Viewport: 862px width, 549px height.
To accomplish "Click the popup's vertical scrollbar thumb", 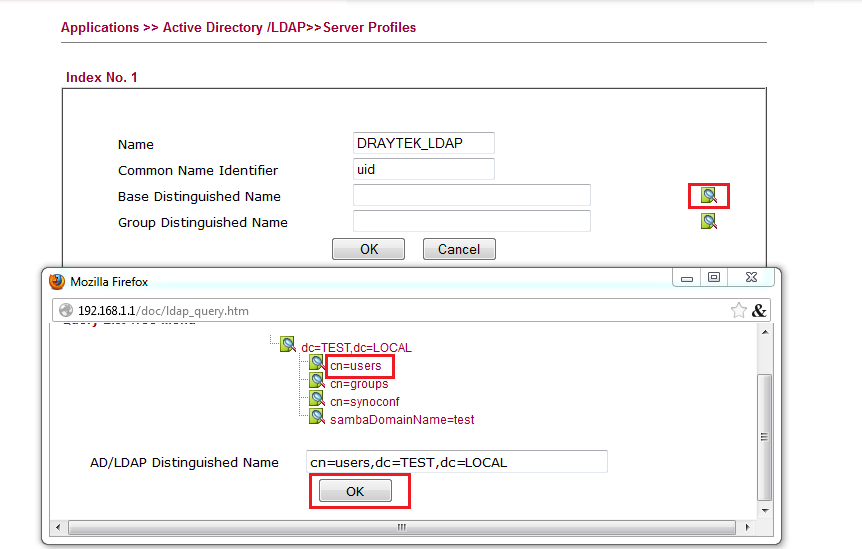I will 765,436.
